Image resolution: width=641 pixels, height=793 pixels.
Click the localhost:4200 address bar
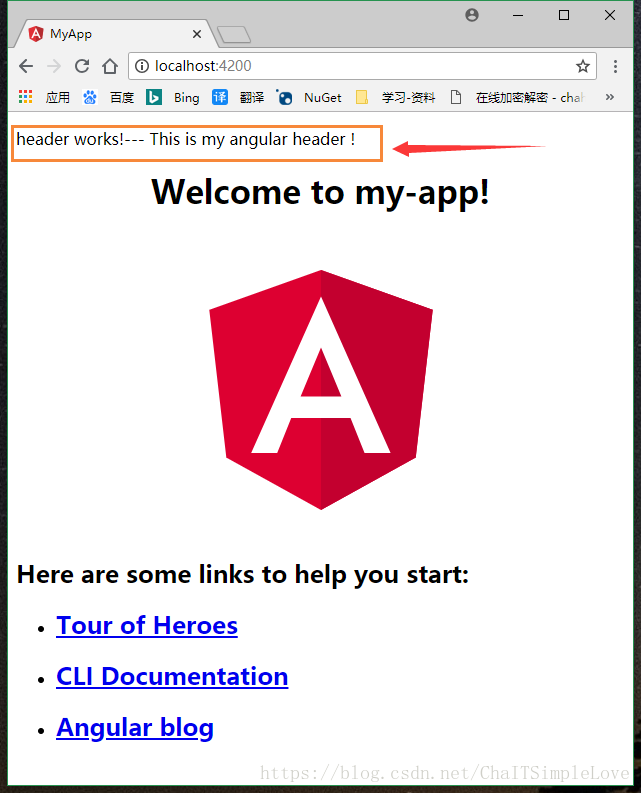point(362,66)
